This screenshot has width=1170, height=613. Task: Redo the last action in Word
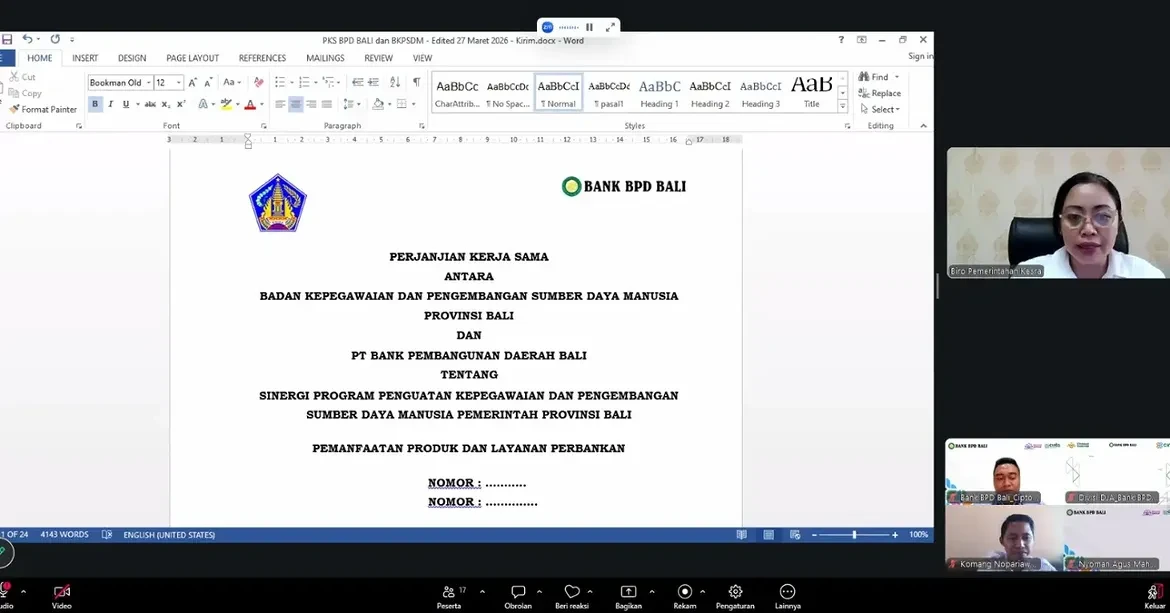point(55,40)
